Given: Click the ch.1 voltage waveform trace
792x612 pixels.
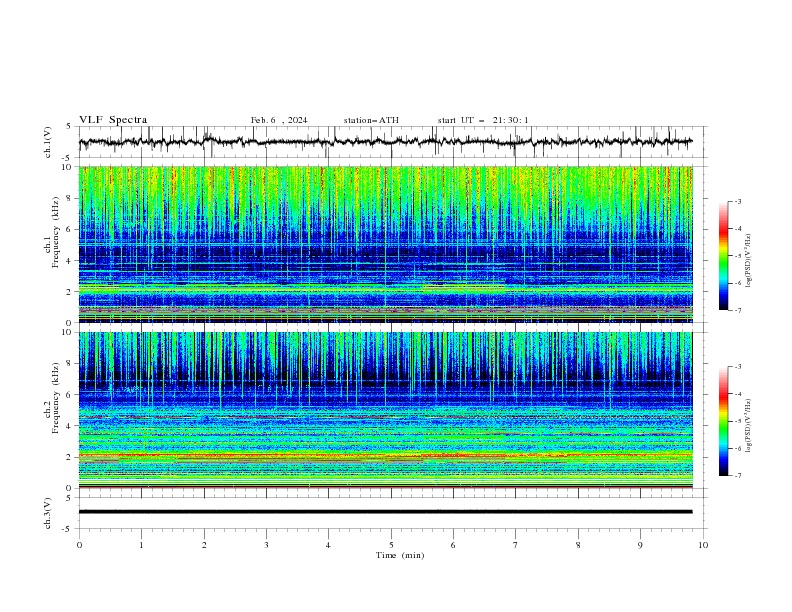Looking at the screenshot, I should pyautogui.click(x=385, y=142).
